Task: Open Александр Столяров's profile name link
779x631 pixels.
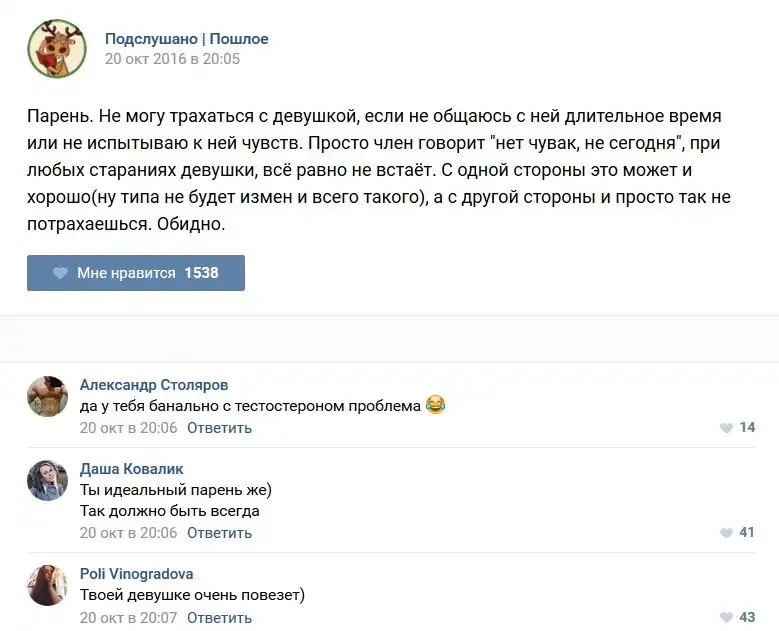Action: [154, 385]
